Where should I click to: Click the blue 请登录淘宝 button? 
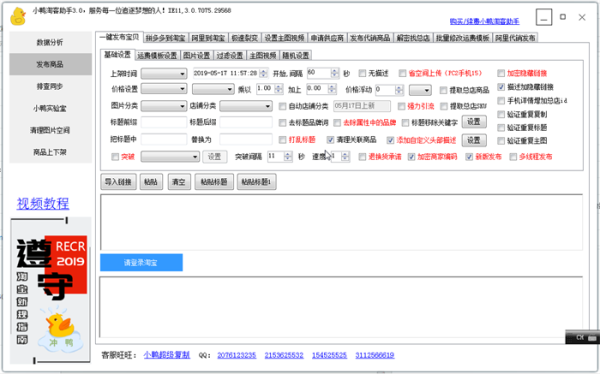(141, 263)
